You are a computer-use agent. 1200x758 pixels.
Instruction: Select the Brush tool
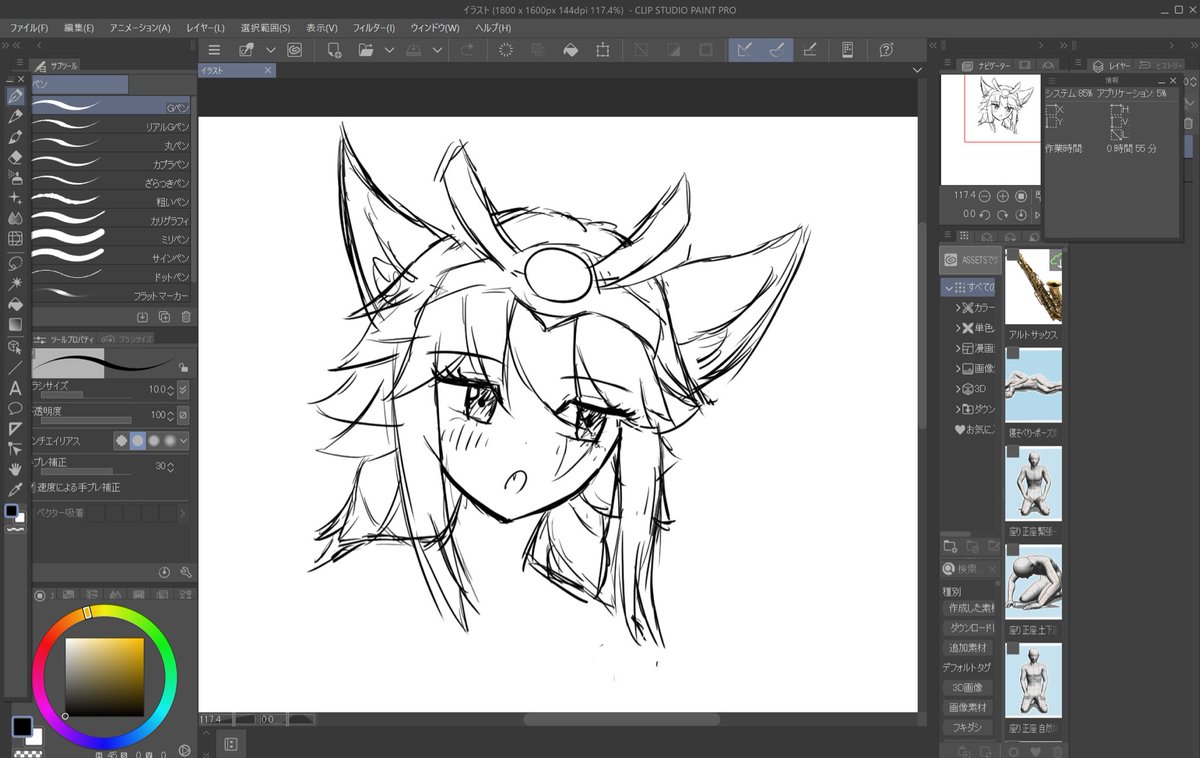pyautogui.click(x=15, y=137)
